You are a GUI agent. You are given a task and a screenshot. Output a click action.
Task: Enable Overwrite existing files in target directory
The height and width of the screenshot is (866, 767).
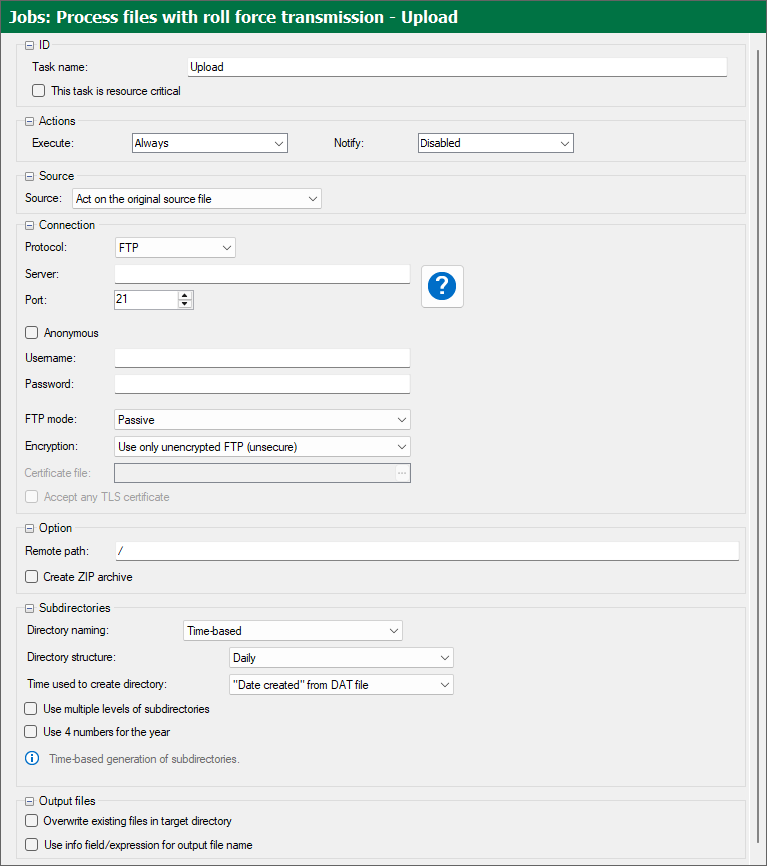(x=31, y=821)
